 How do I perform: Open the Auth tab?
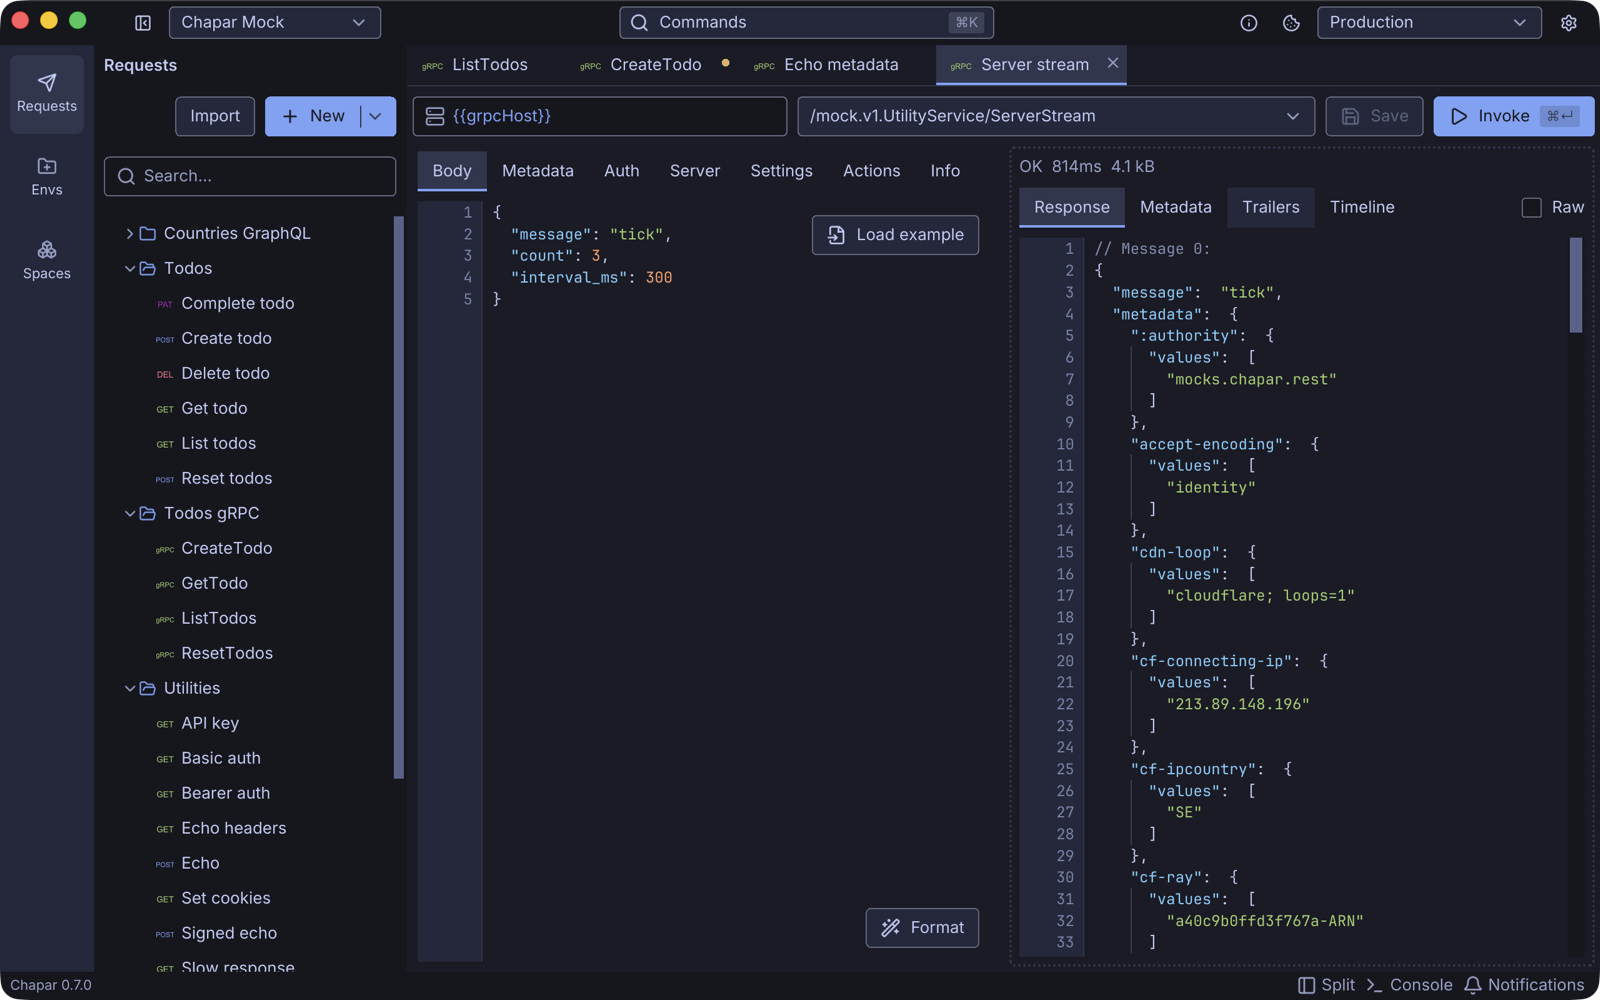[x=622, y=171]
